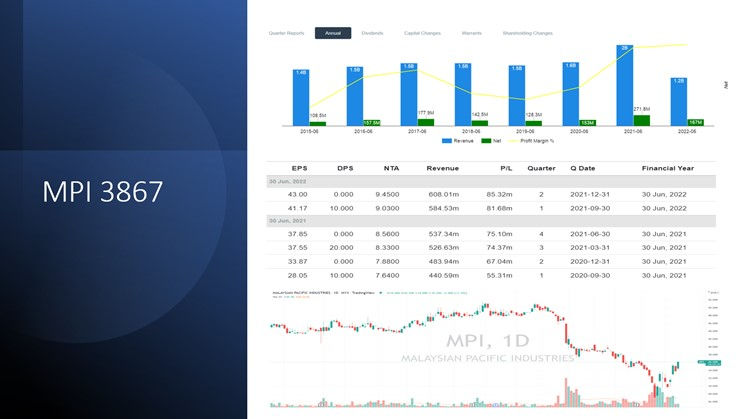Click the Revenue column header
Screen dimensions: 752x419
(443, 168)
